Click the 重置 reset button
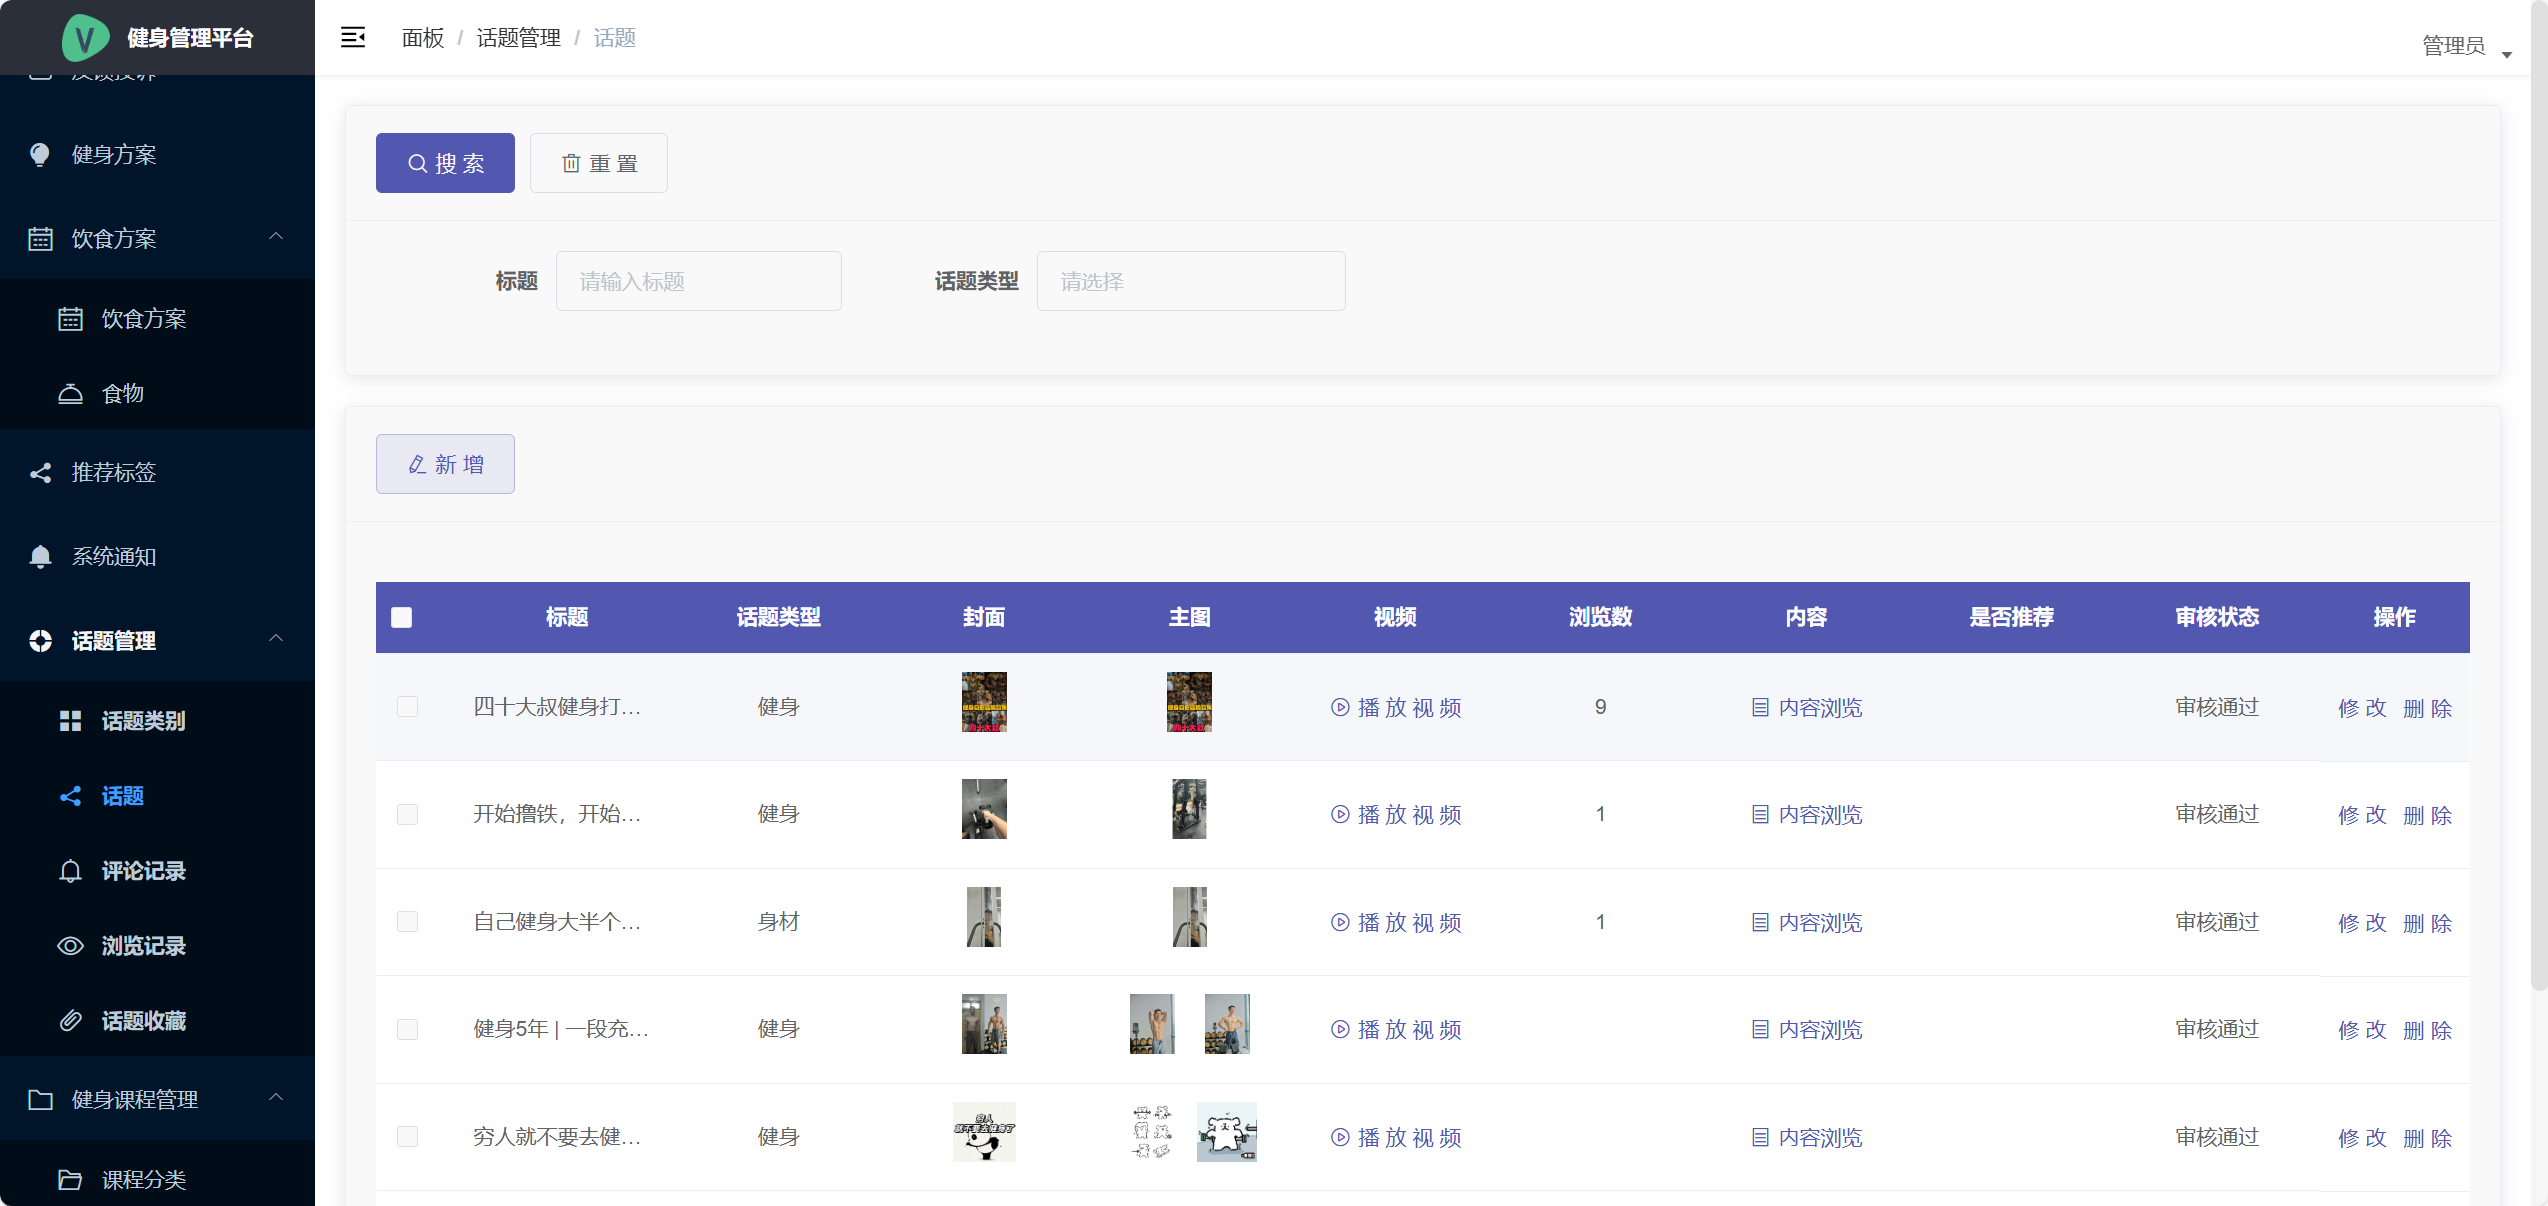Viewport: 2548px width, 1206px height. pyautogui.click(x=599, y=163)
